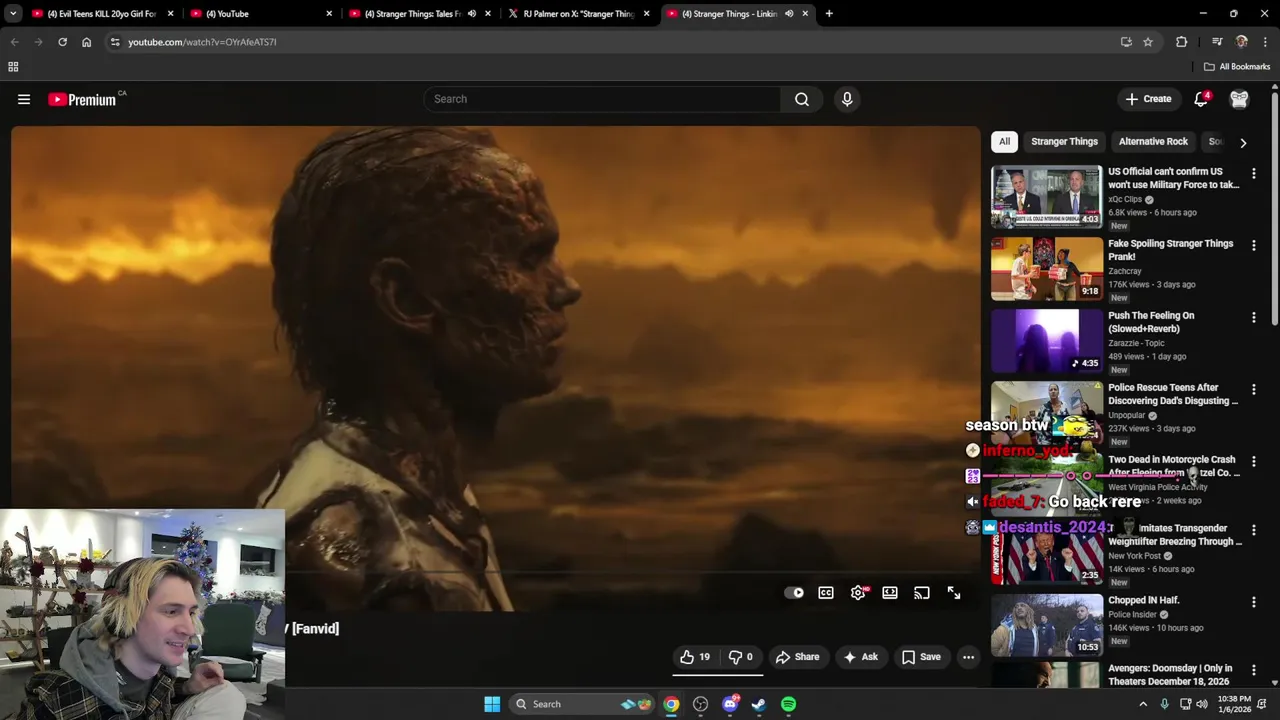Open options for Chopped IN Half video

[1253, 602]
